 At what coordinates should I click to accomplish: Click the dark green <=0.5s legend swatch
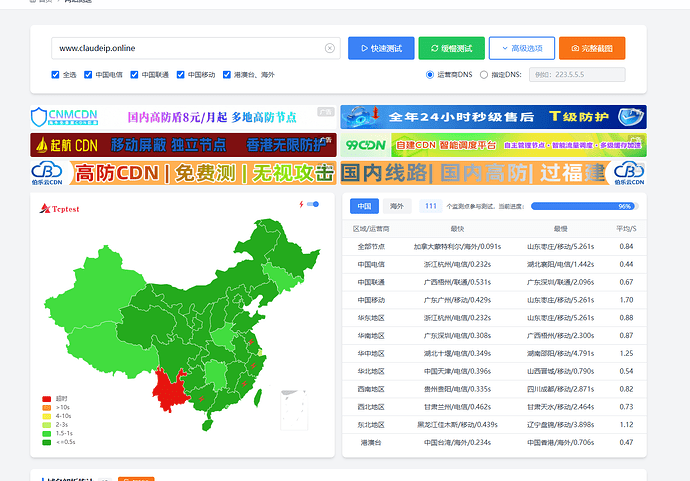[x=47, y=442]
